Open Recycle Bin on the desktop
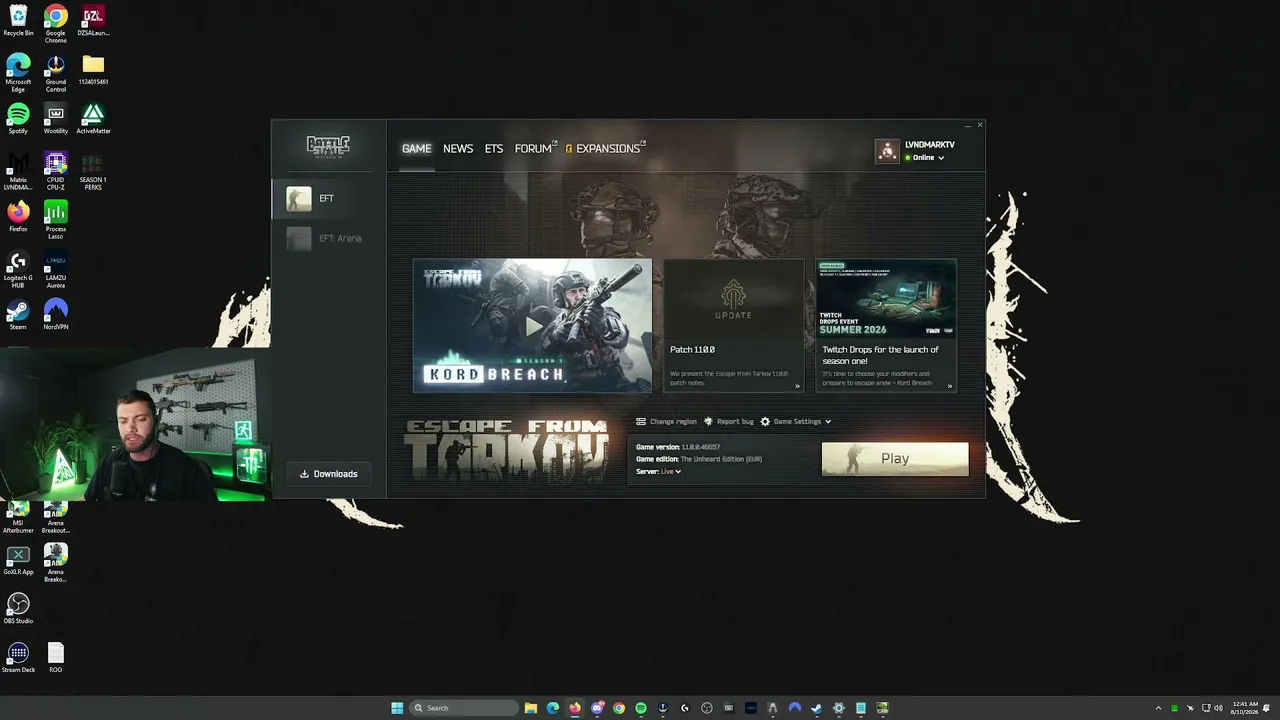 18,21
